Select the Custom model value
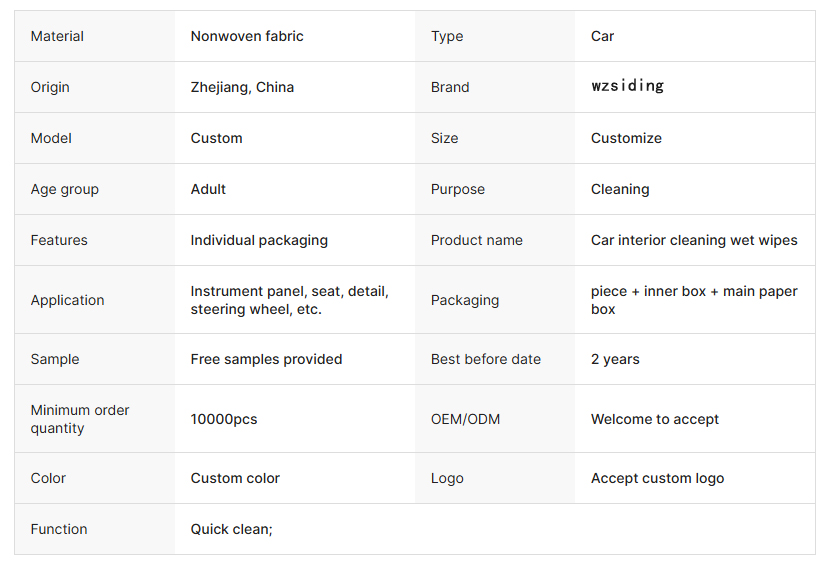Viewport: 821px width, 565px height. click(x=216, y=138)
